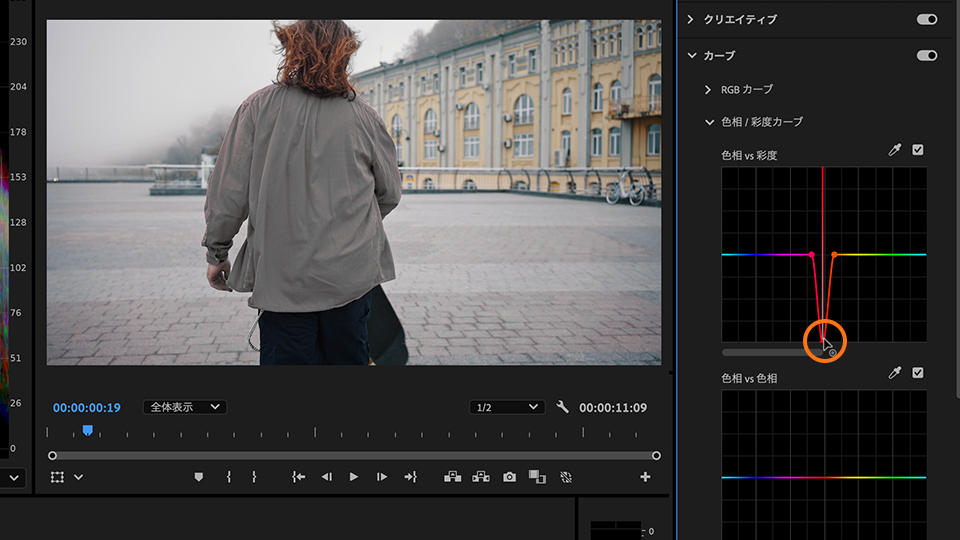Click the scrollbar under the 色相 vs 彩度 curve
Image resolution: width=960 pixels, height=540 pixels.
770,352
